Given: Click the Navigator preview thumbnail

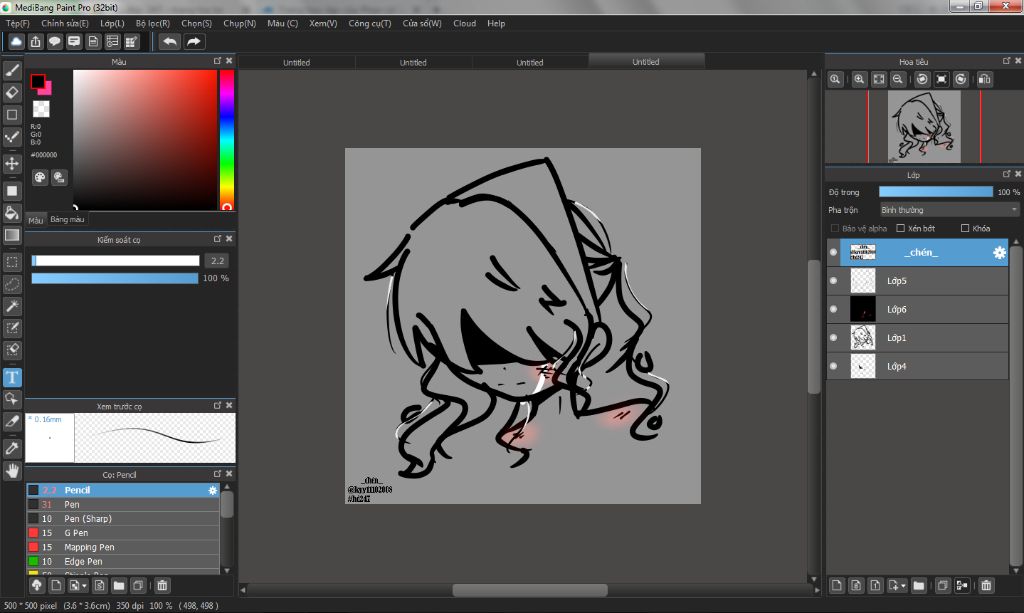Looking at the screenshot, I should pos(923,127).
